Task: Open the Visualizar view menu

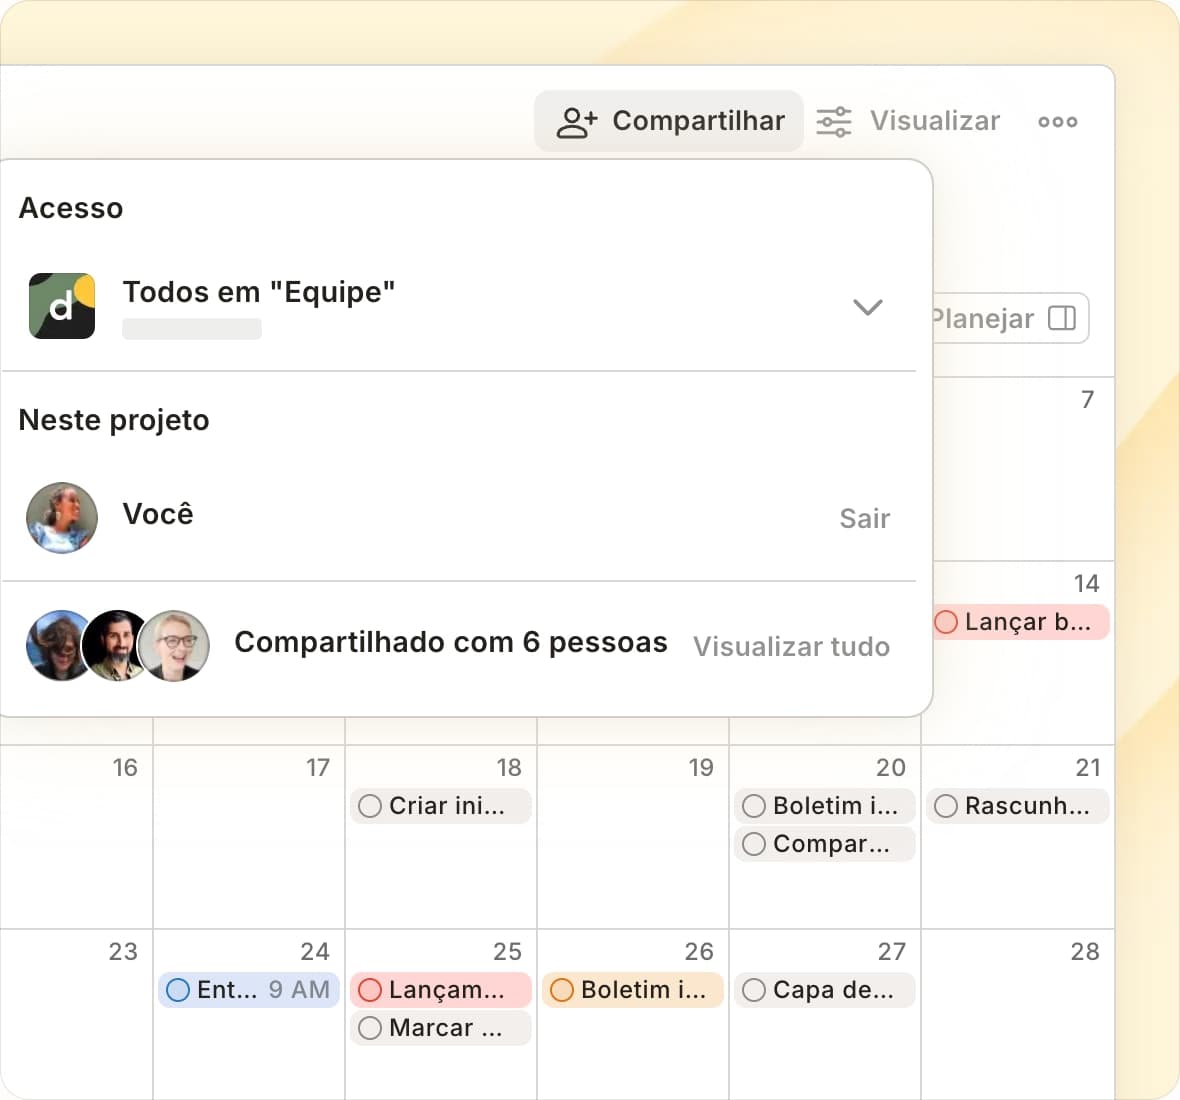Action: coord(934,122)
